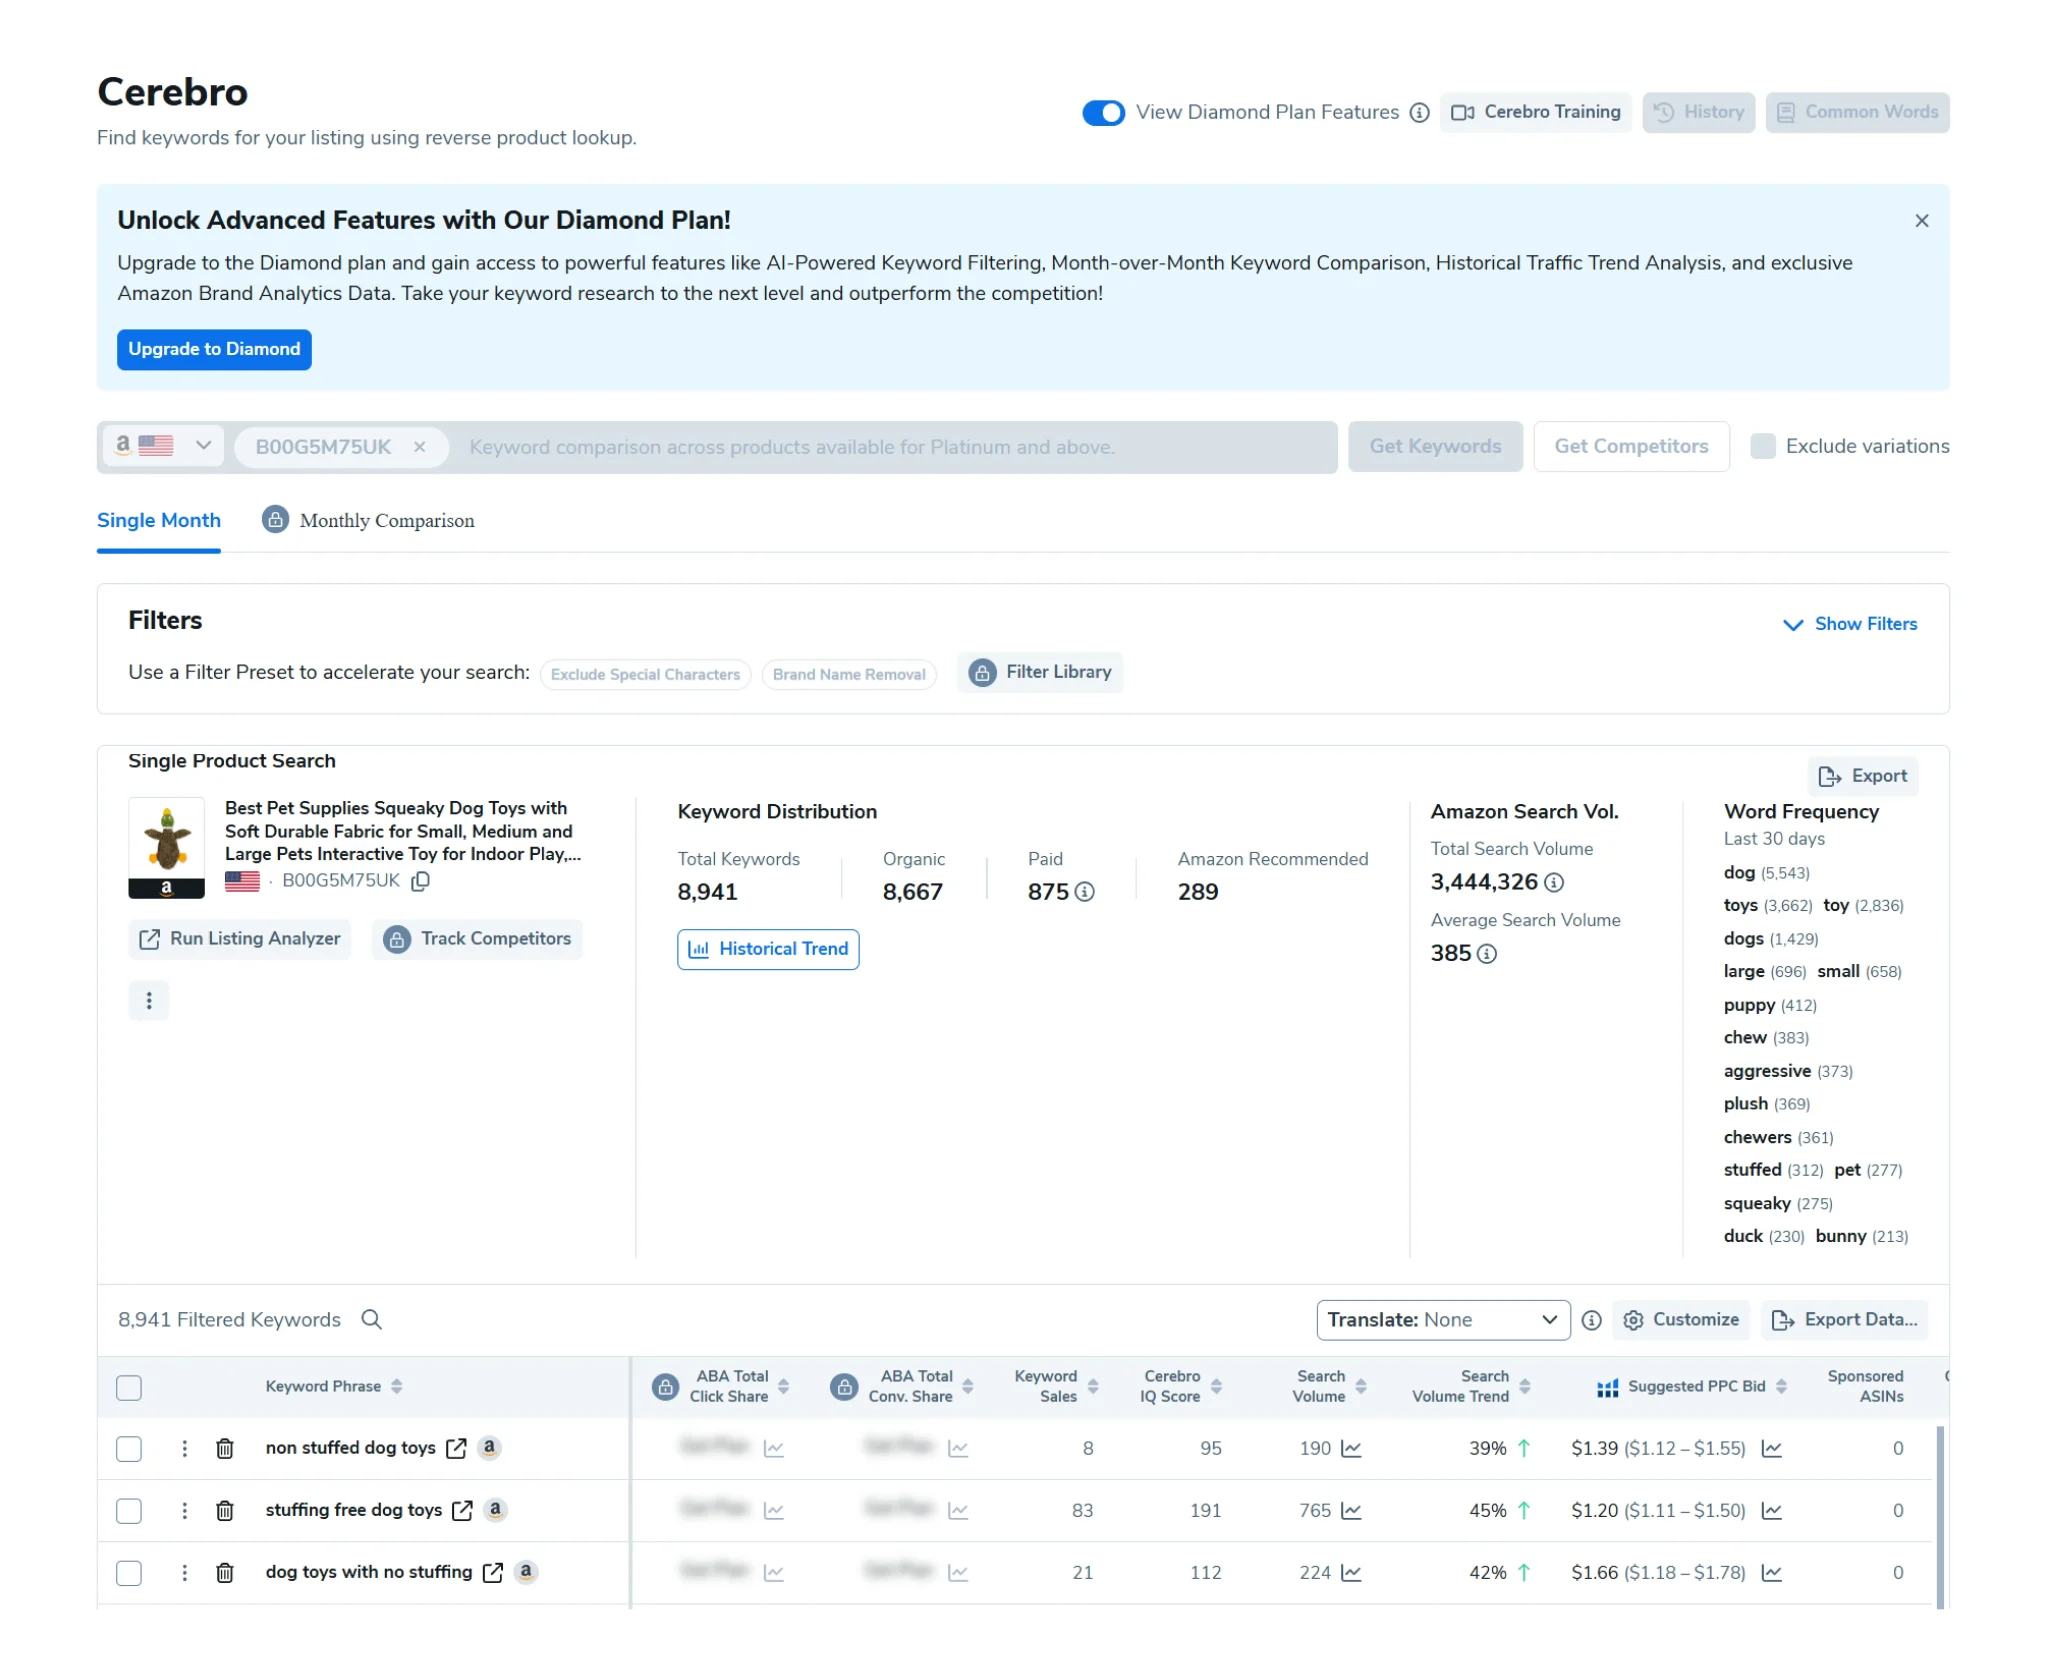The width and height of the screenshot is (2048, 1680).
Task: Apply Brand Name Removal preset
Action: click(x=848, y=674)
